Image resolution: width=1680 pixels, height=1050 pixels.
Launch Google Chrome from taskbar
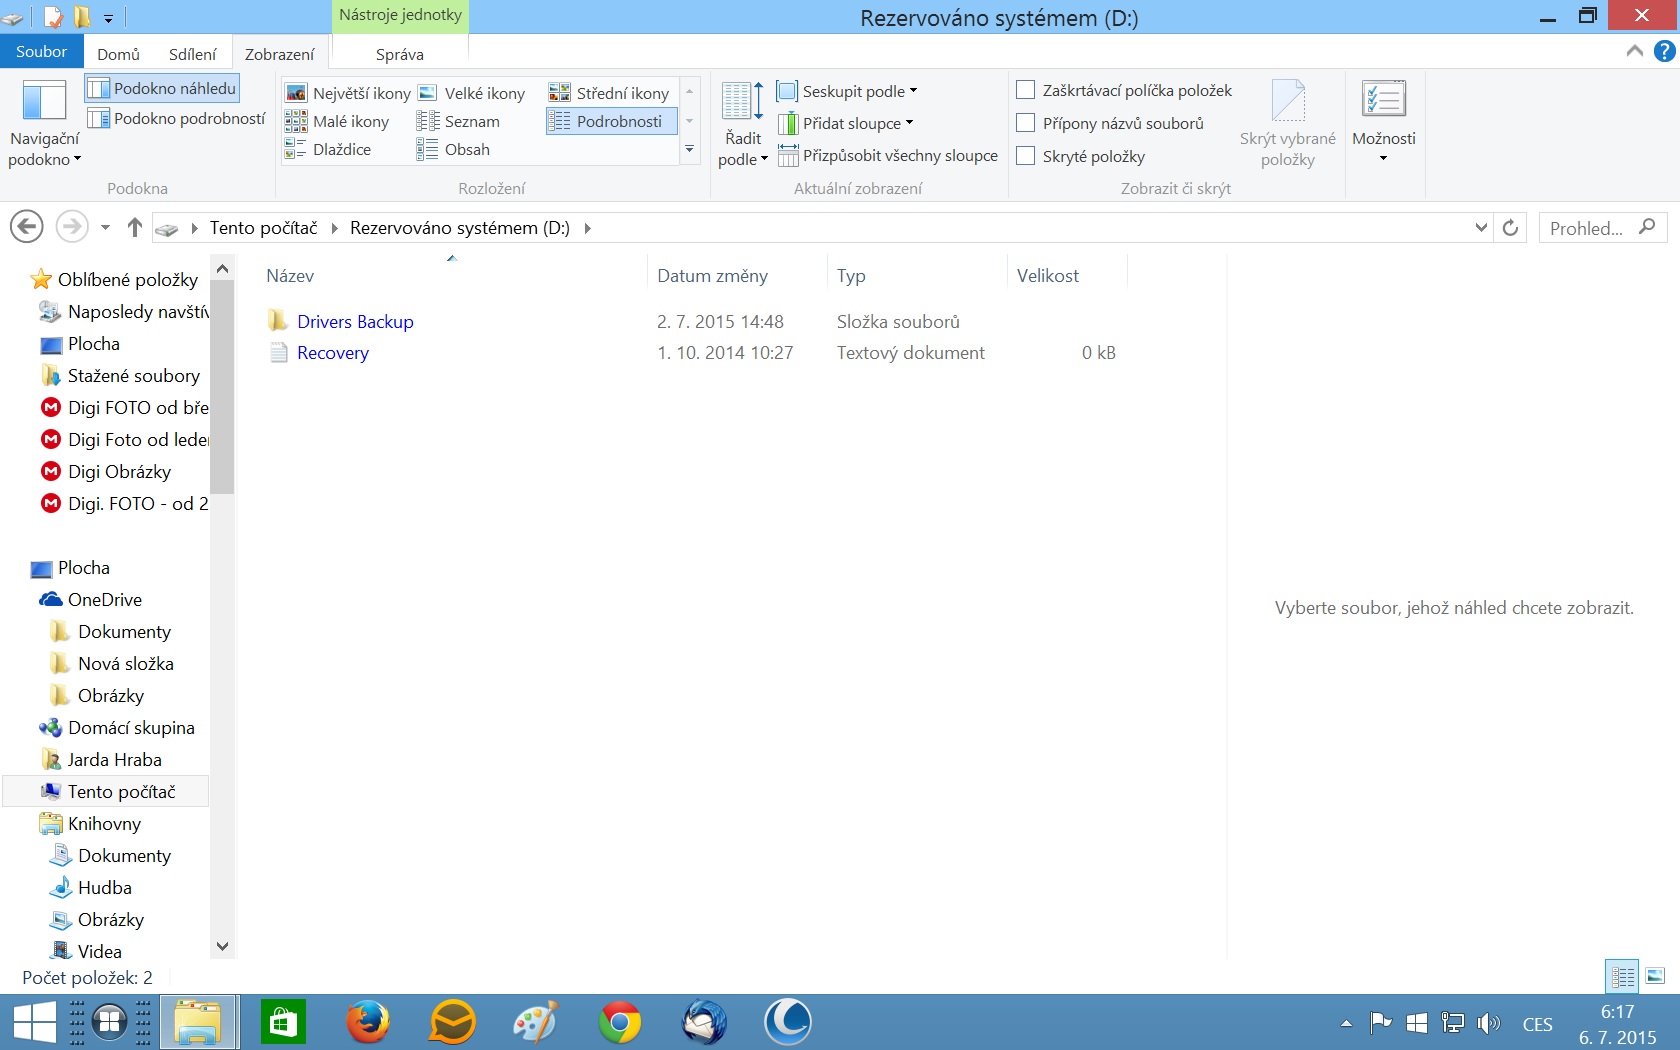tap(619, 1023)
